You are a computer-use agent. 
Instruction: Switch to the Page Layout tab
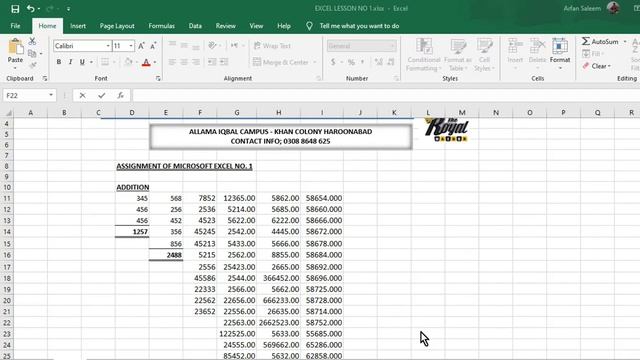point(117,26)
